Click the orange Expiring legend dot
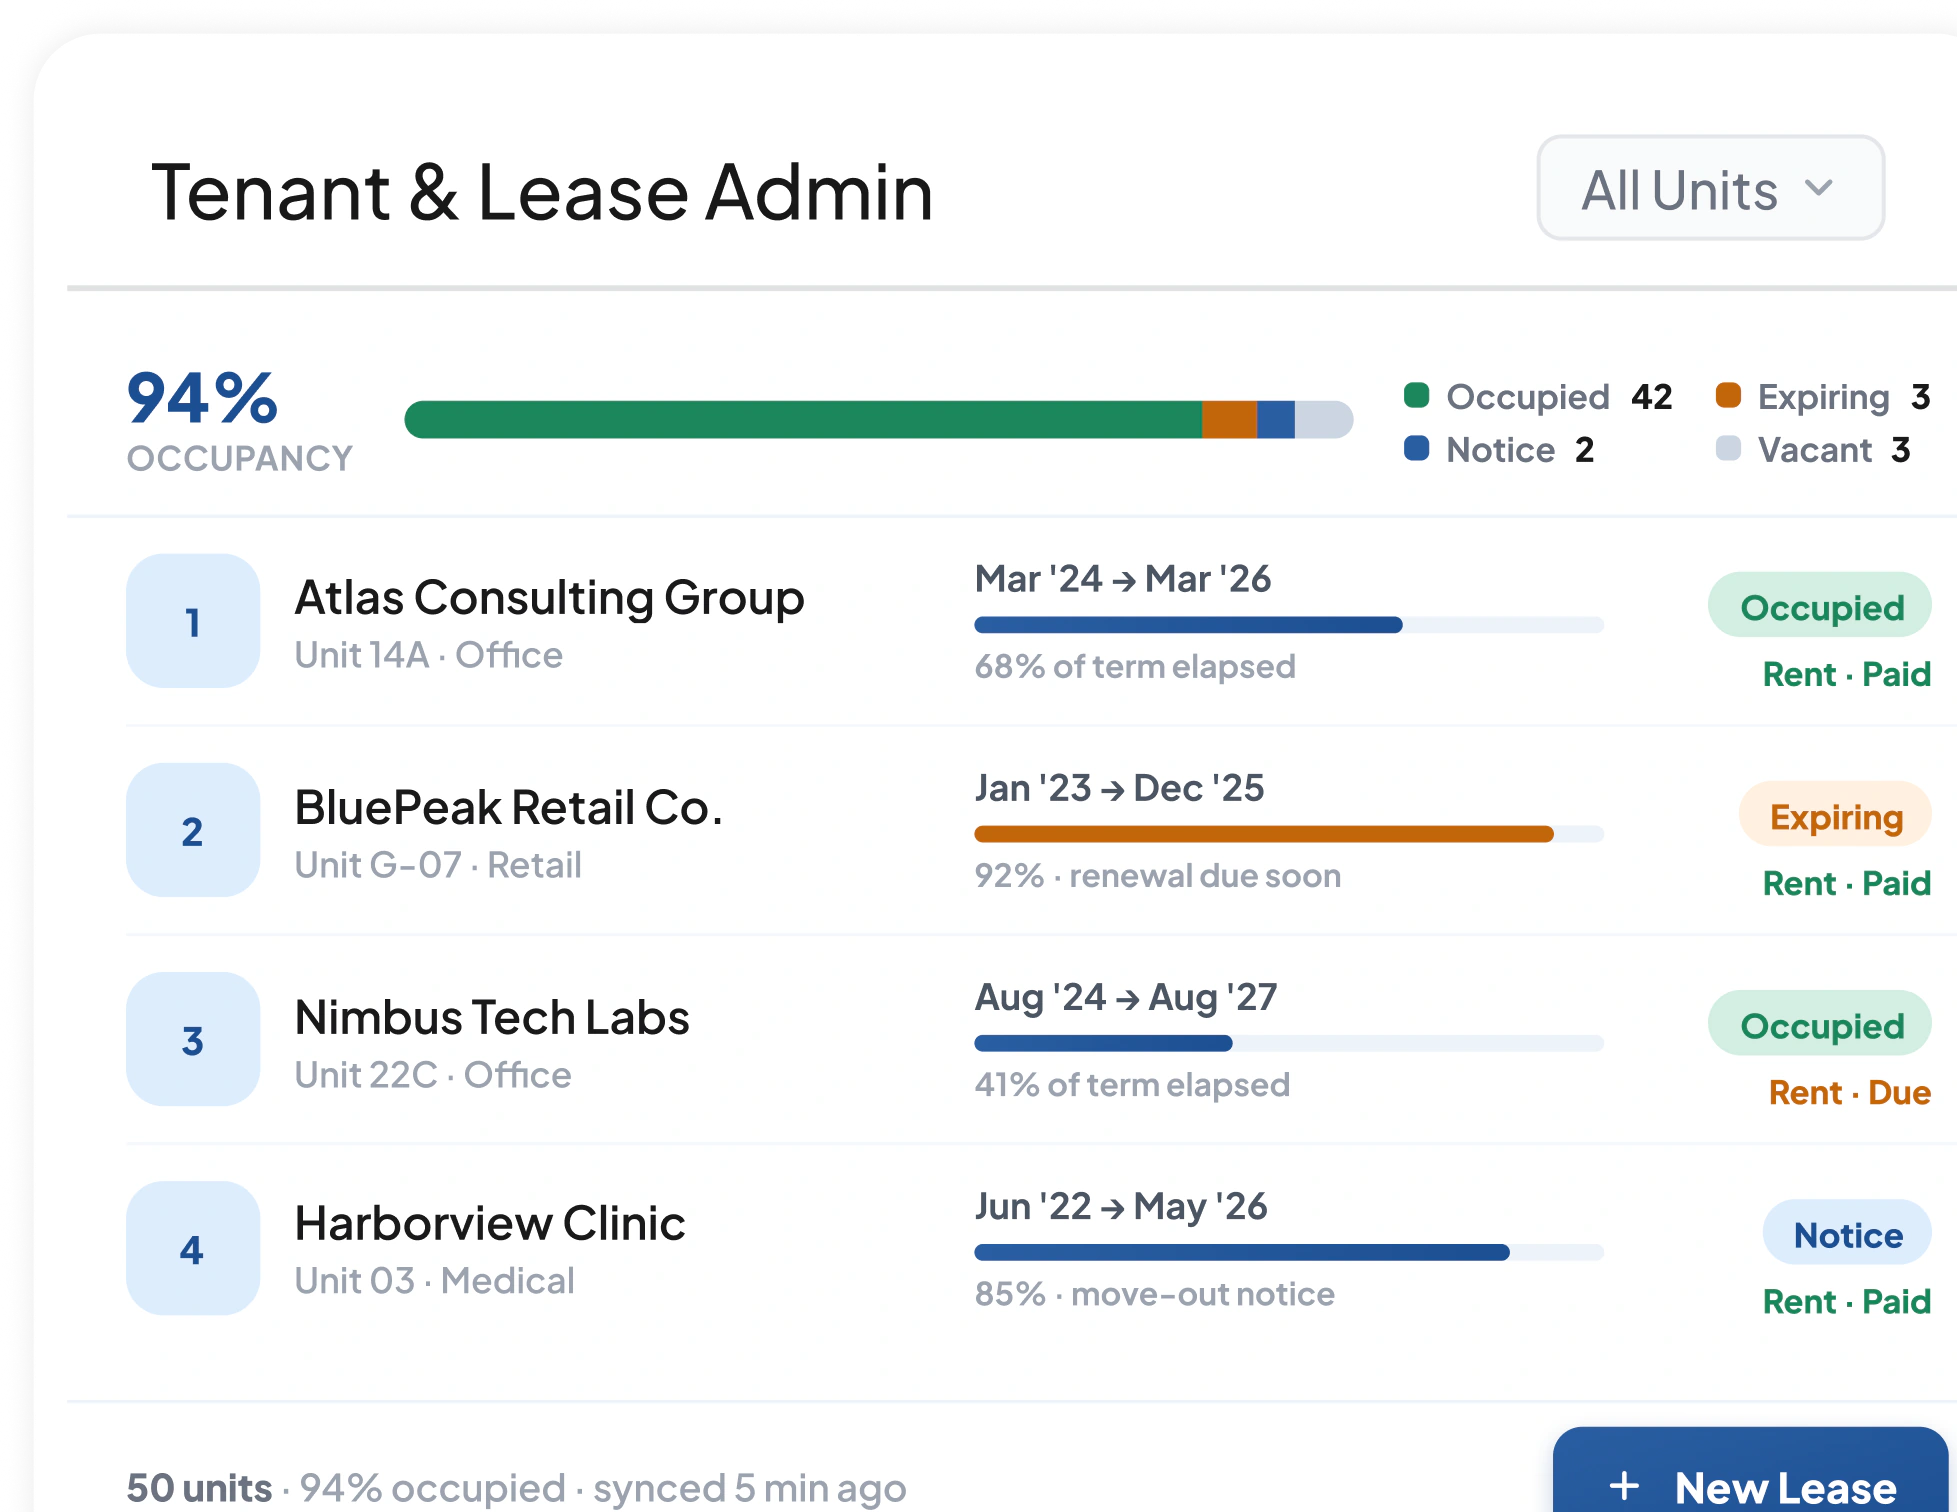This screenshot has width=1957, height=1512. (x=1728, y=395)
